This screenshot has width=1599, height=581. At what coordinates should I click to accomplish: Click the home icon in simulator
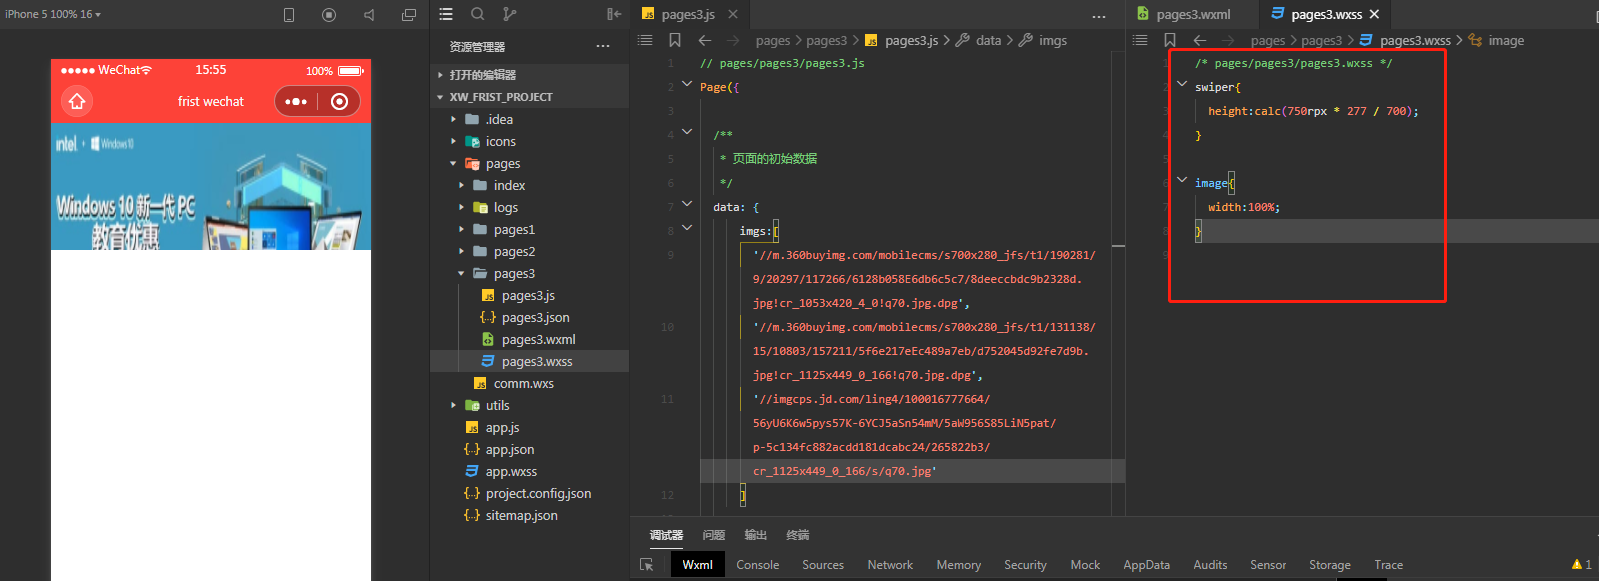(77, 101)
